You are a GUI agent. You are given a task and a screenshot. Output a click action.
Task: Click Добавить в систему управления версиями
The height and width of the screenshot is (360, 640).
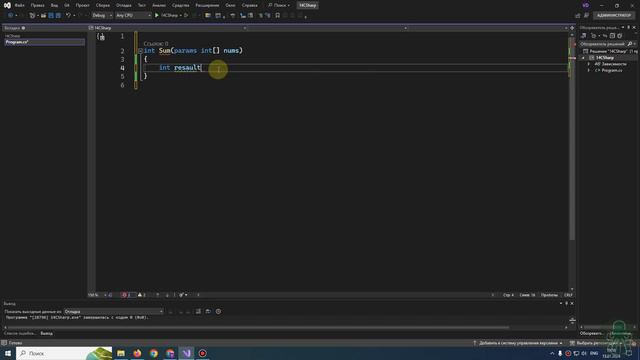pyautogui.click(x=518, y=343)
